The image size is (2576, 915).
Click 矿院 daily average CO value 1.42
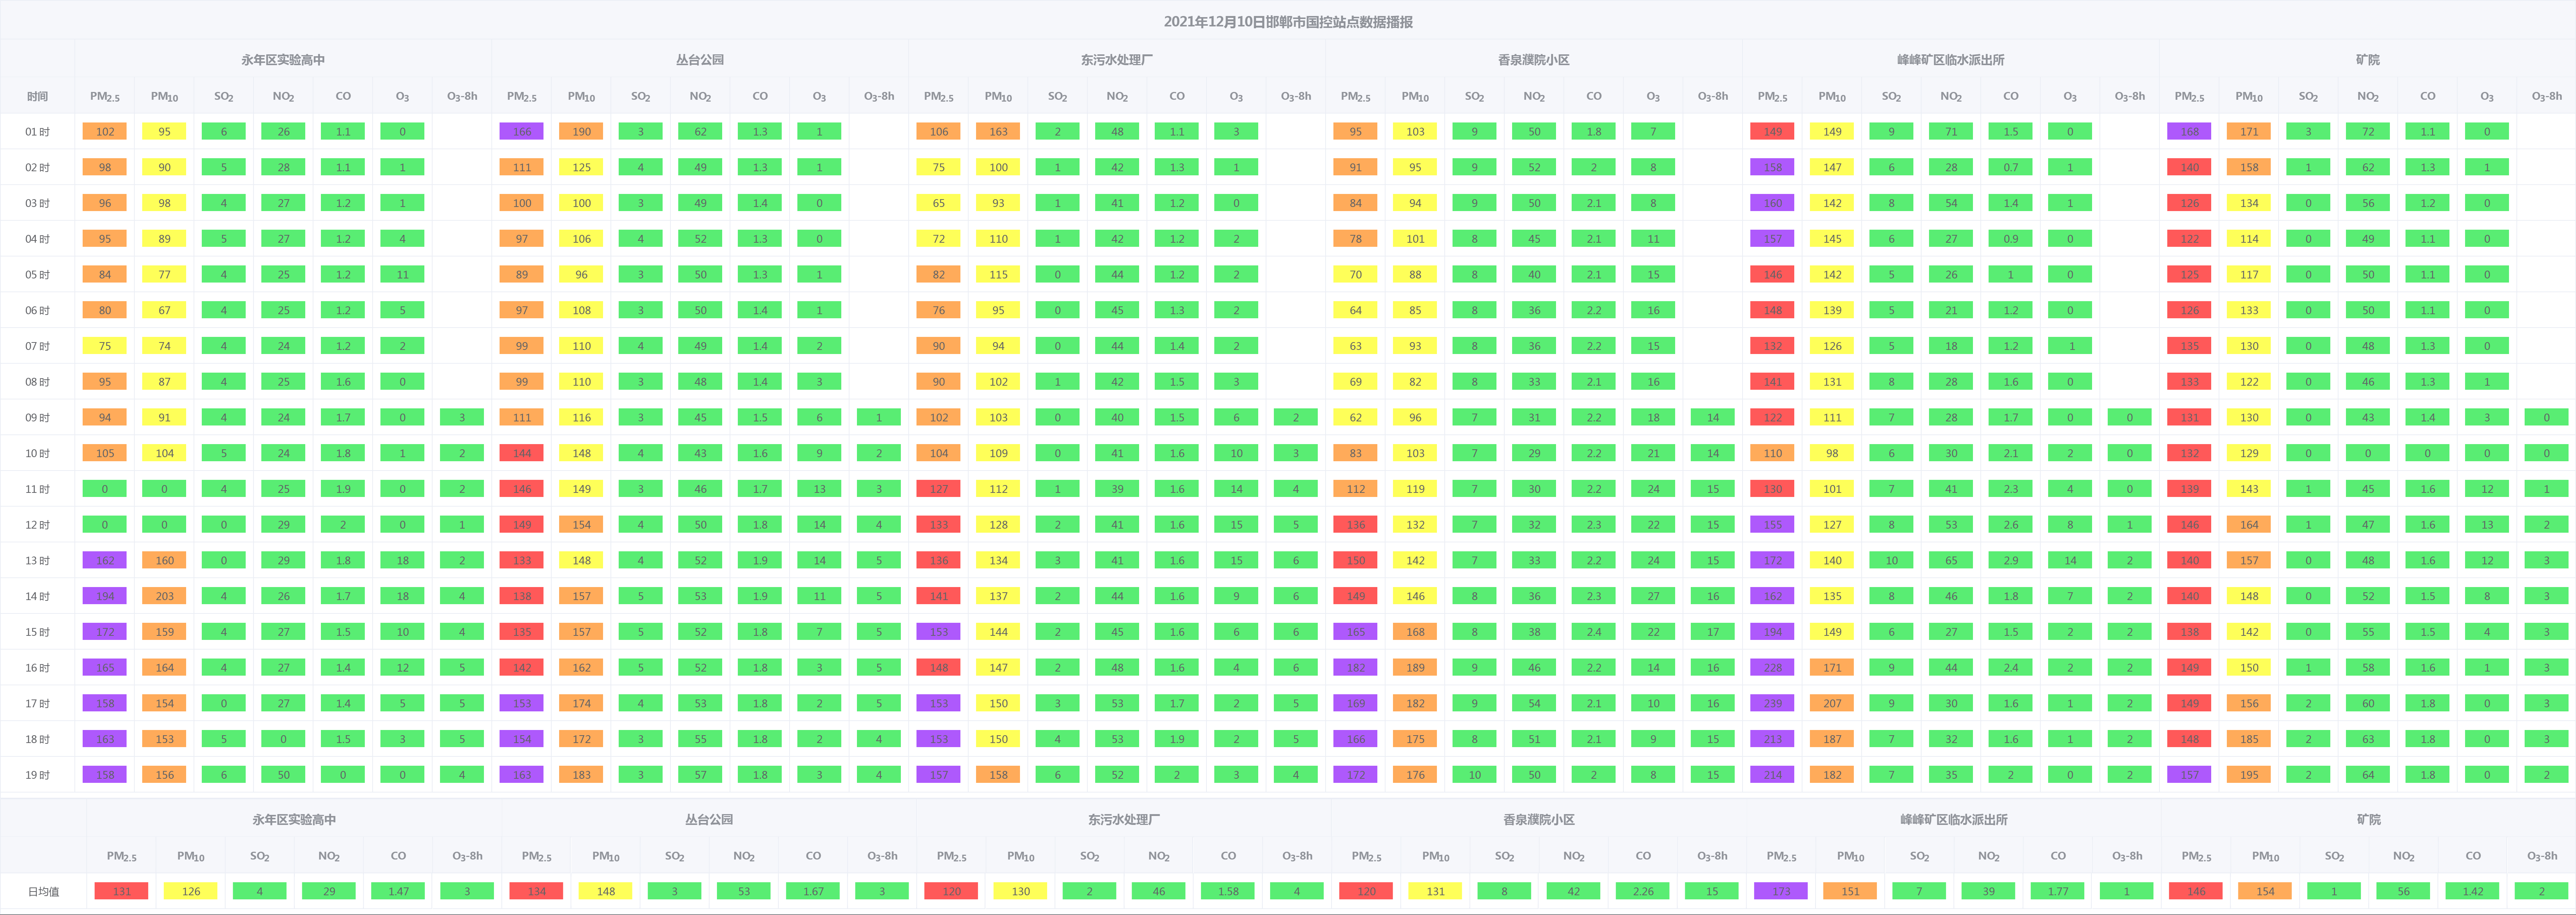point(2473,891)
